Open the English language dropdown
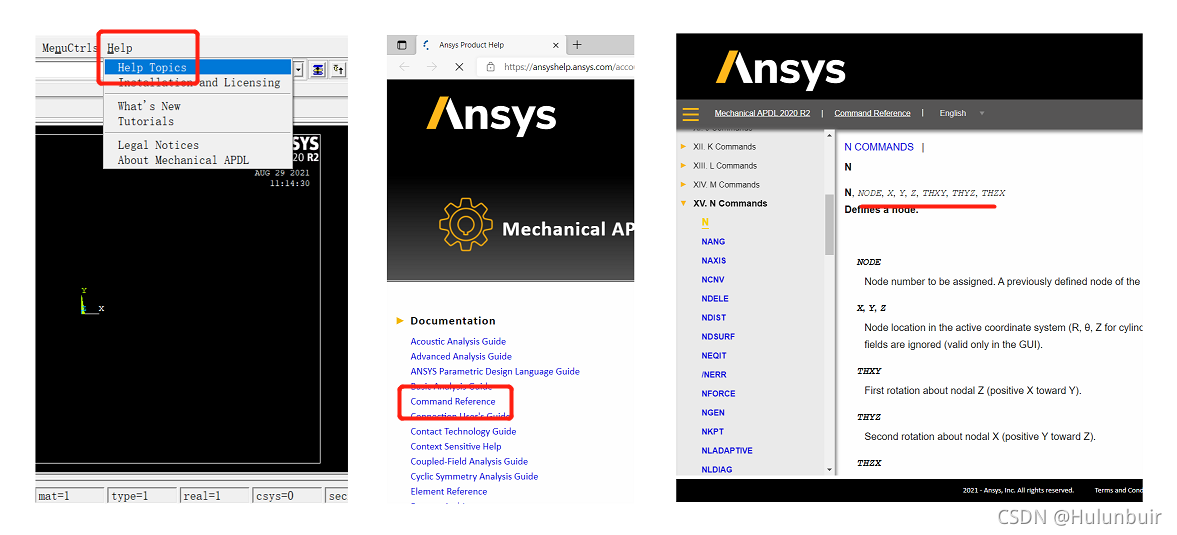The width and height of the screenshot is (1177, 535). tap(960, 113)
